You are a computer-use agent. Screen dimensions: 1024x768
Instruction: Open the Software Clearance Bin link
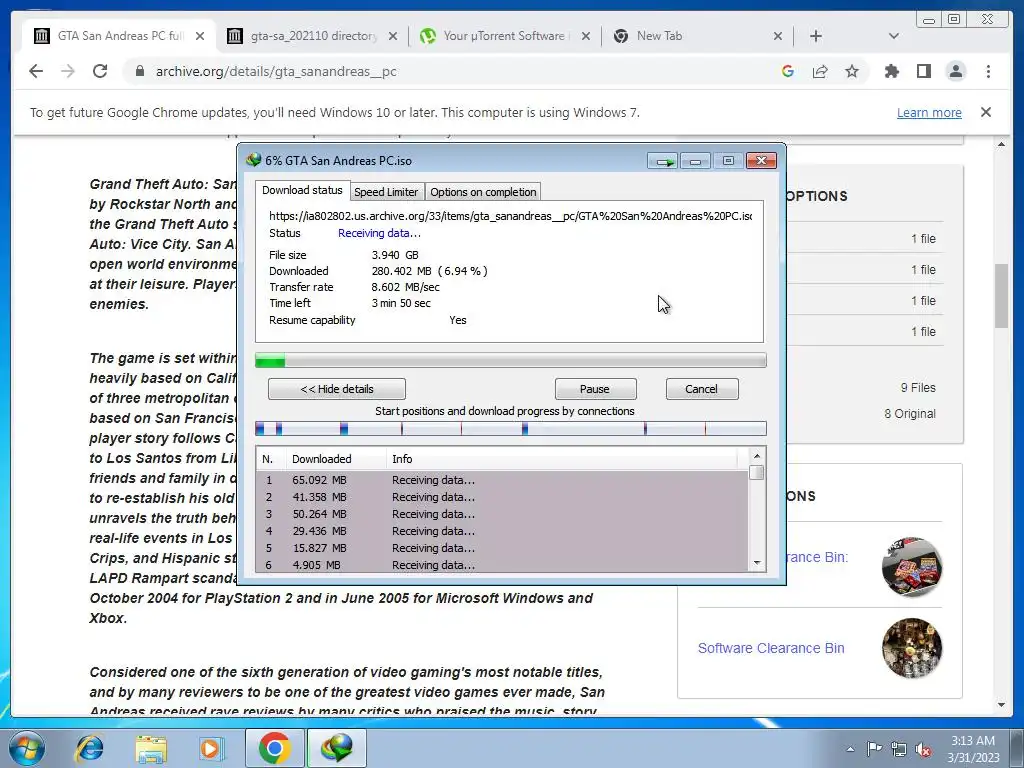tap(771, 648)
